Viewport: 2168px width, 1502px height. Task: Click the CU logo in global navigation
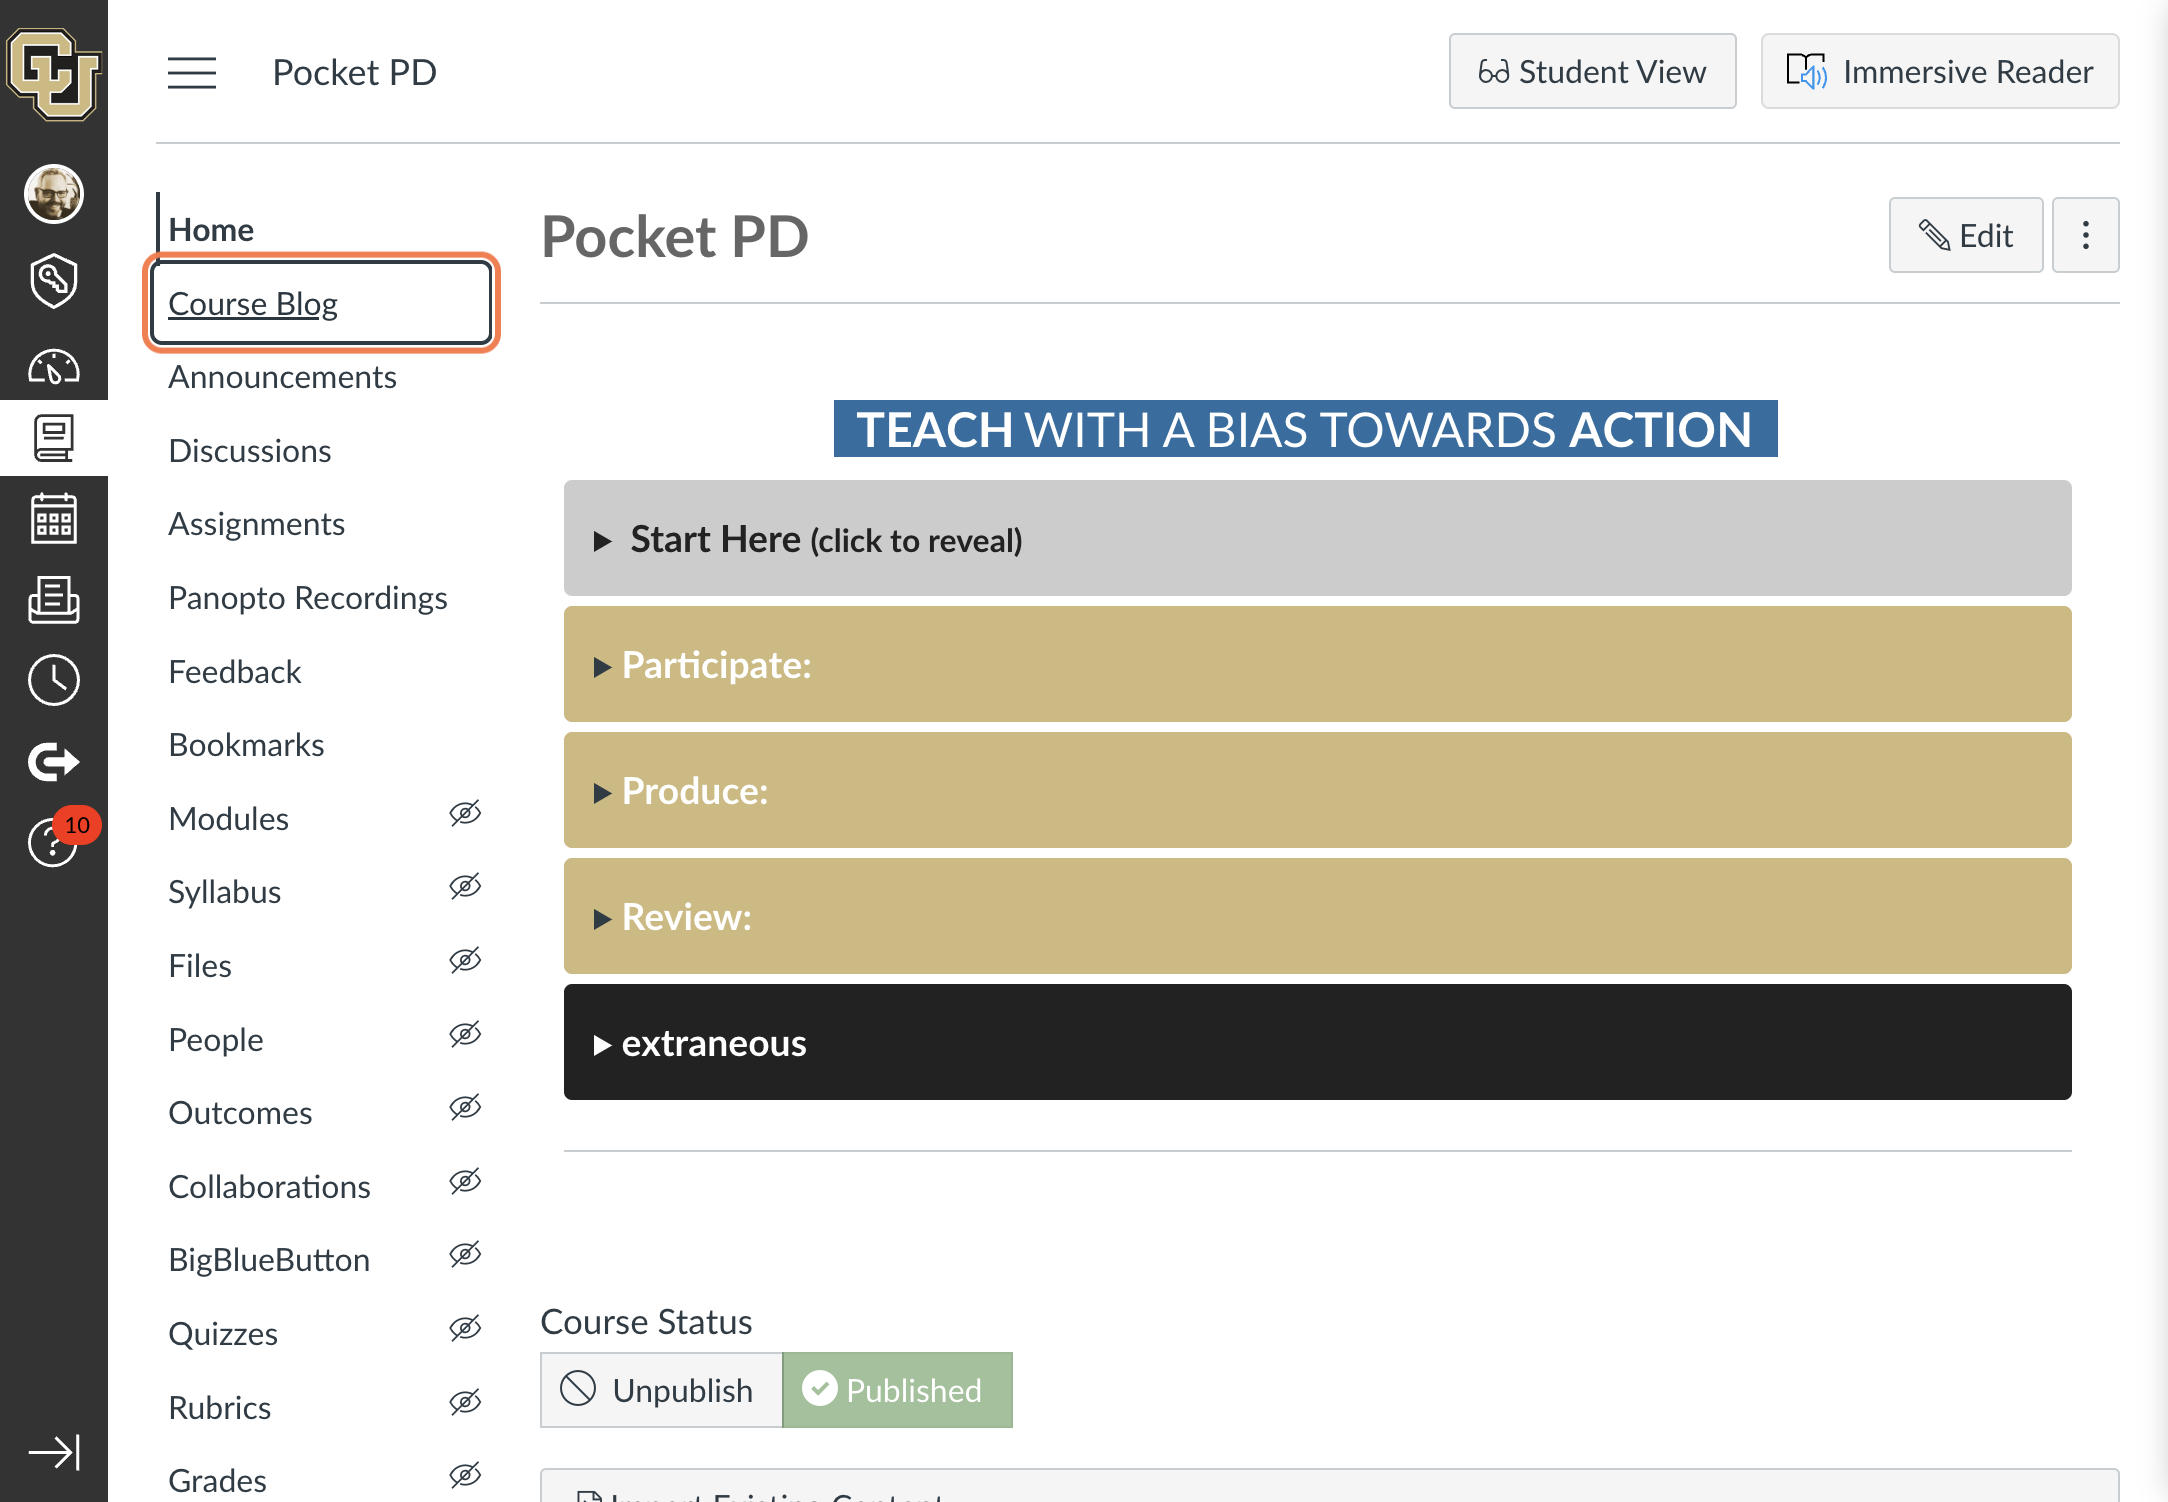click(53, 73)
